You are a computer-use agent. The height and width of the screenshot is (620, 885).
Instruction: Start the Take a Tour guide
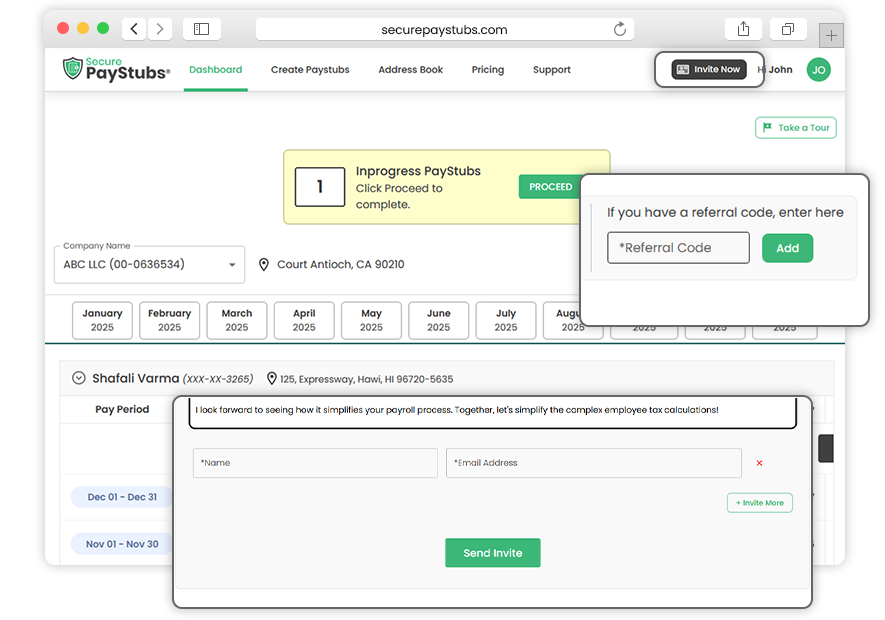795,128
